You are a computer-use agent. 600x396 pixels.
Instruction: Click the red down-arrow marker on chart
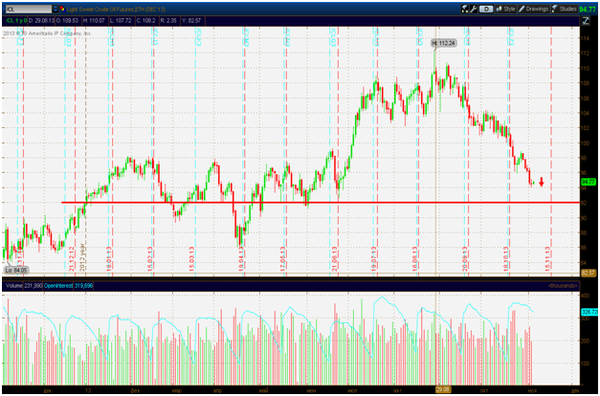[x=541, y=182]
